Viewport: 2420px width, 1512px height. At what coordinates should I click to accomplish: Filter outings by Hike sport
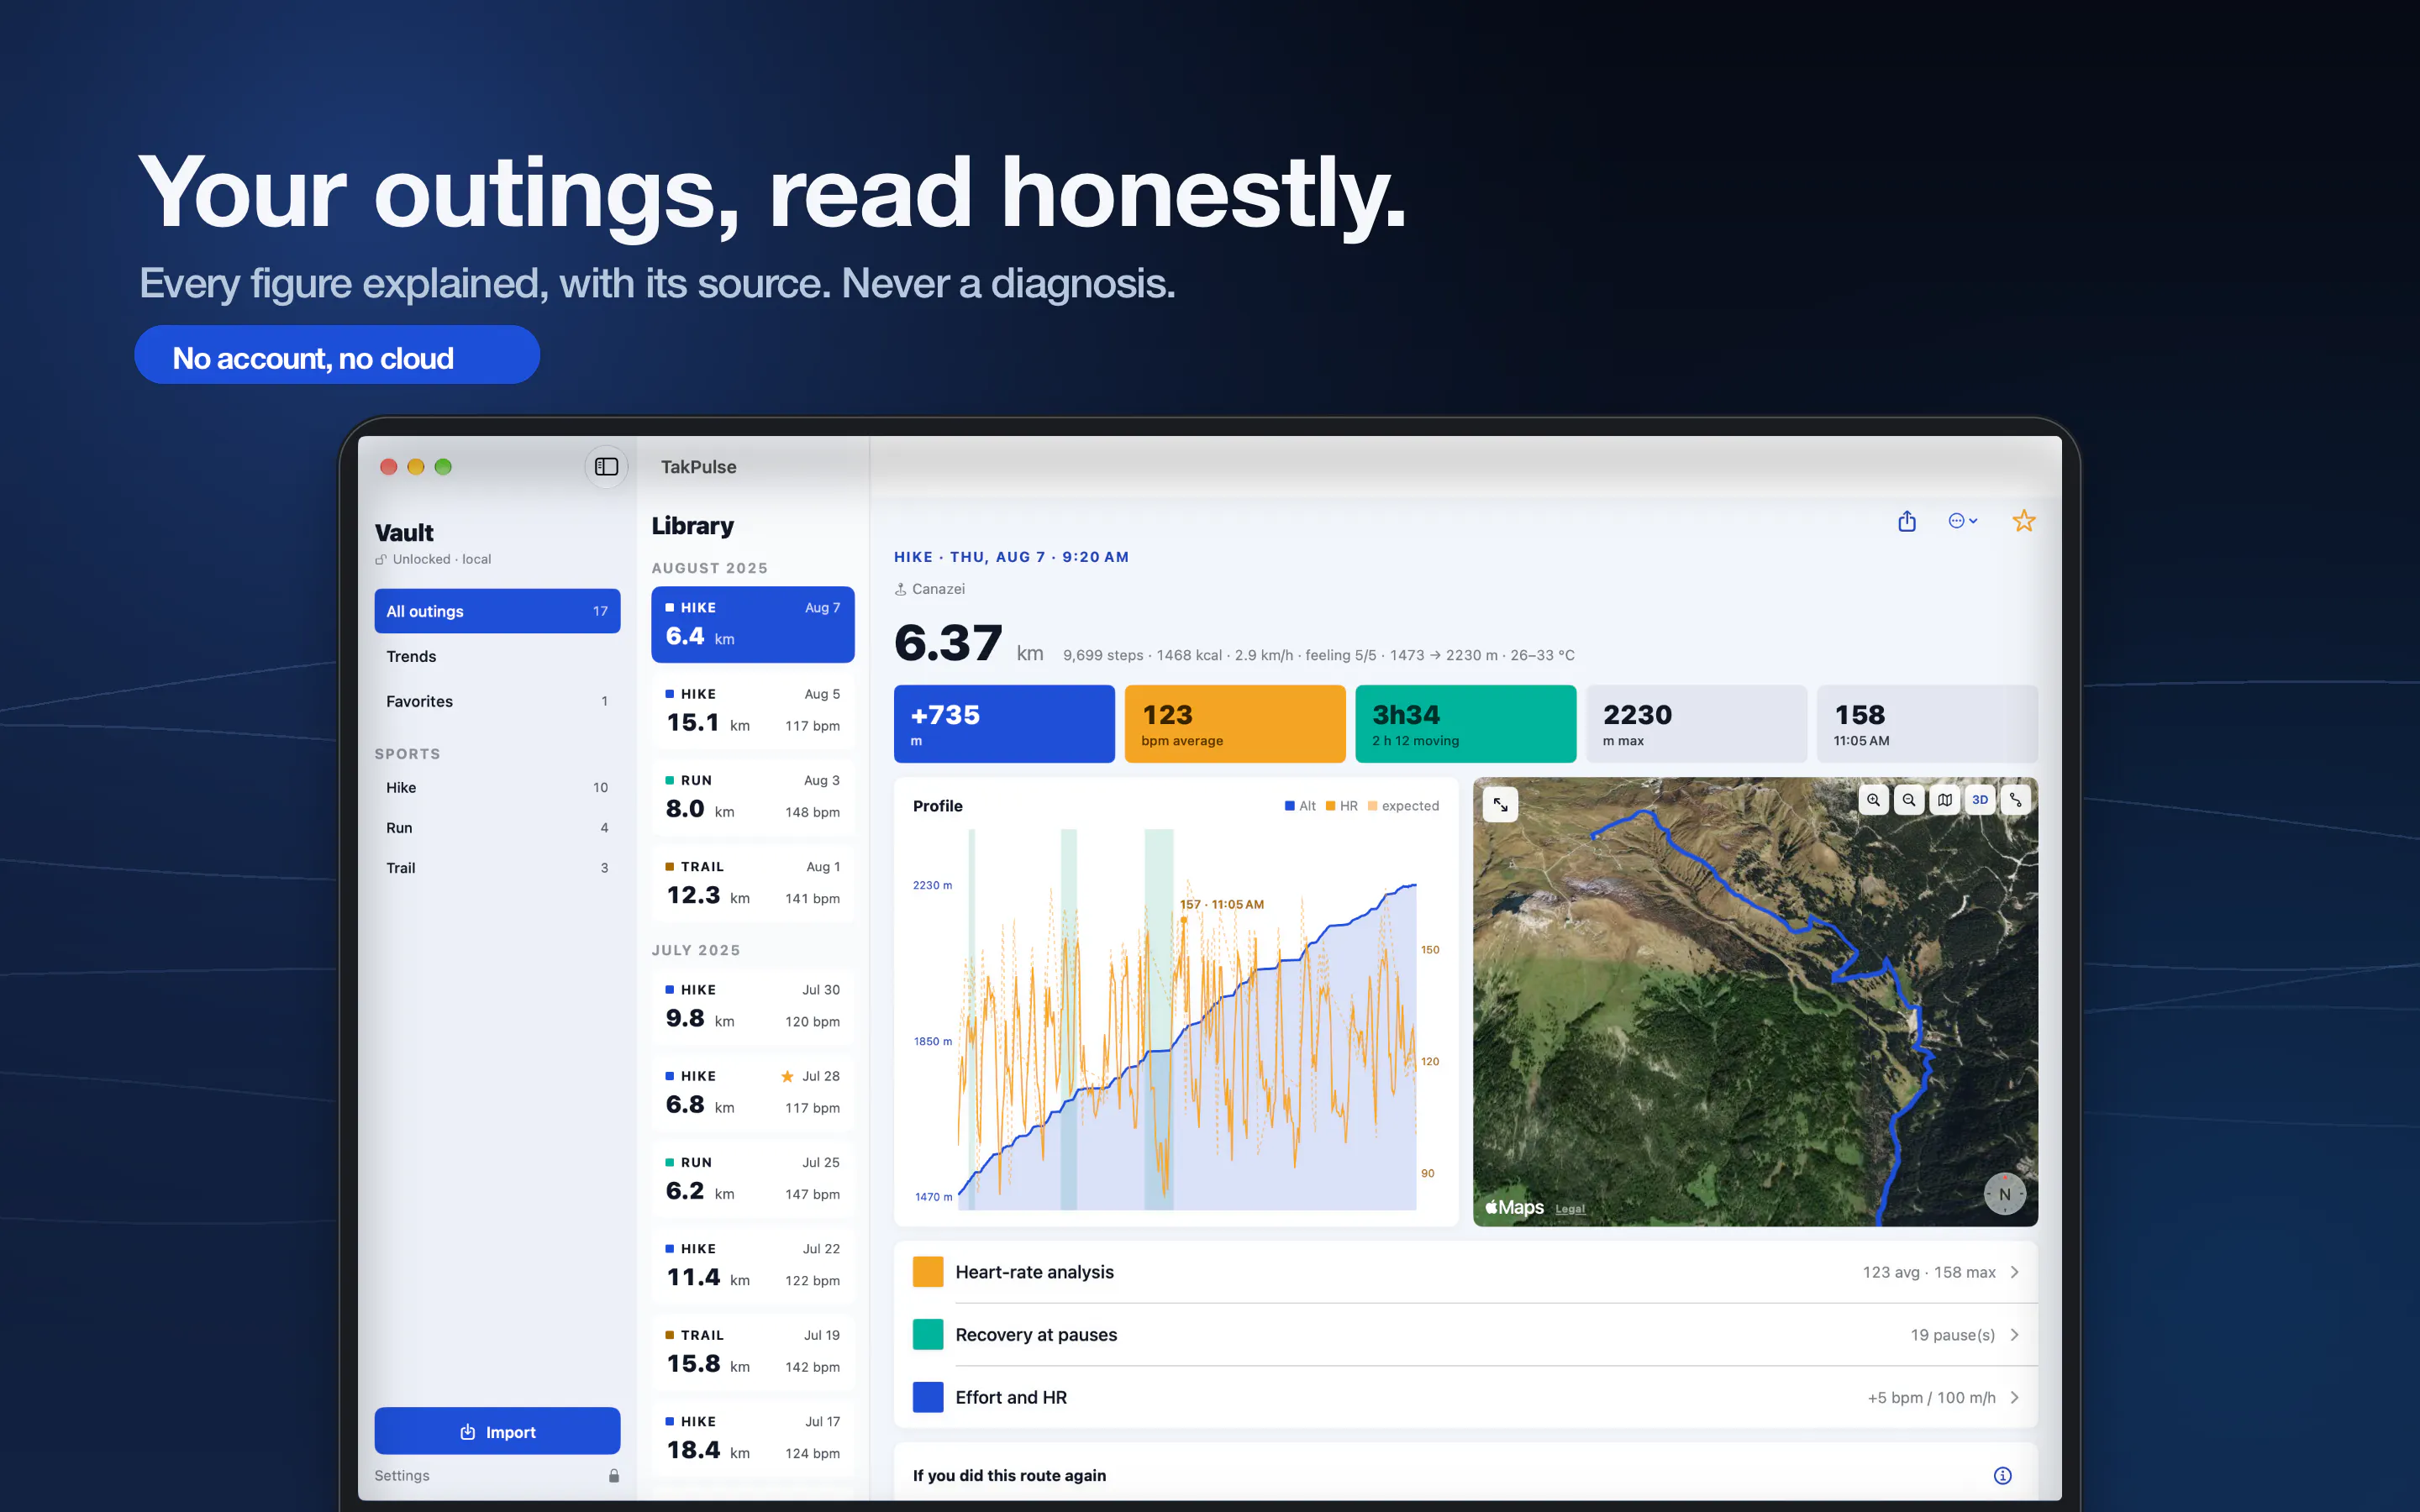tap(497, 787)
